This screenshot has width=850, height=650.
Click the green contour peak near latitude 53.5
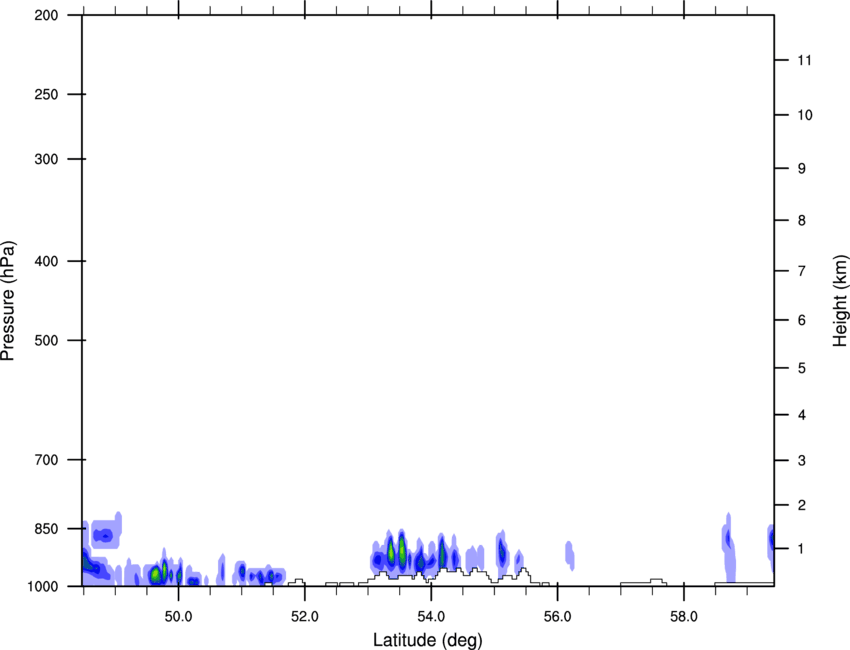402,551
